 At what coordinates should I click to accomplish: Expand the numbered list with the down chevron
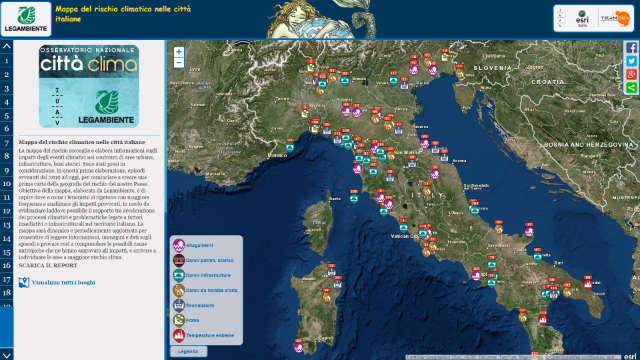click(7, 354)
